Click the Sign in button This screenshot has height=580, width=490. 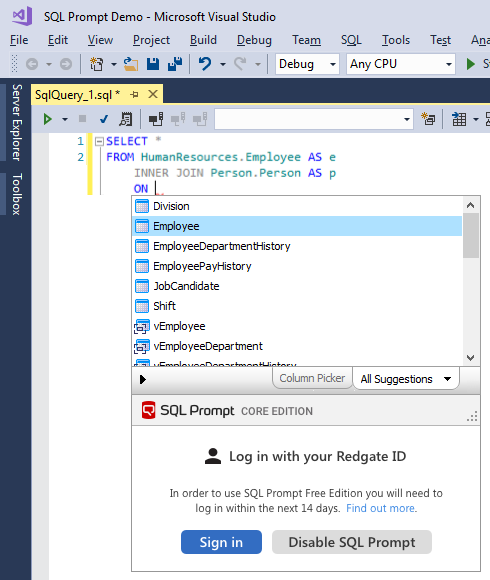coord(221,542)
